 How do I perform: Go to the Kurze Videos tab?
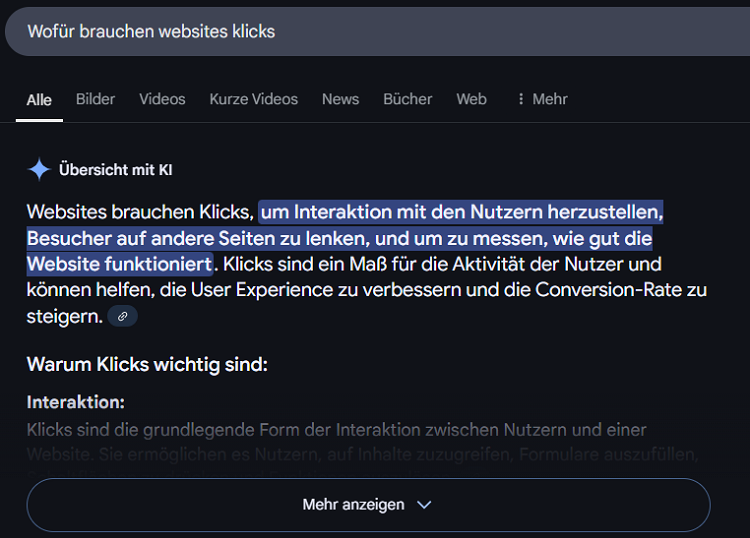[x=254, y=99]
